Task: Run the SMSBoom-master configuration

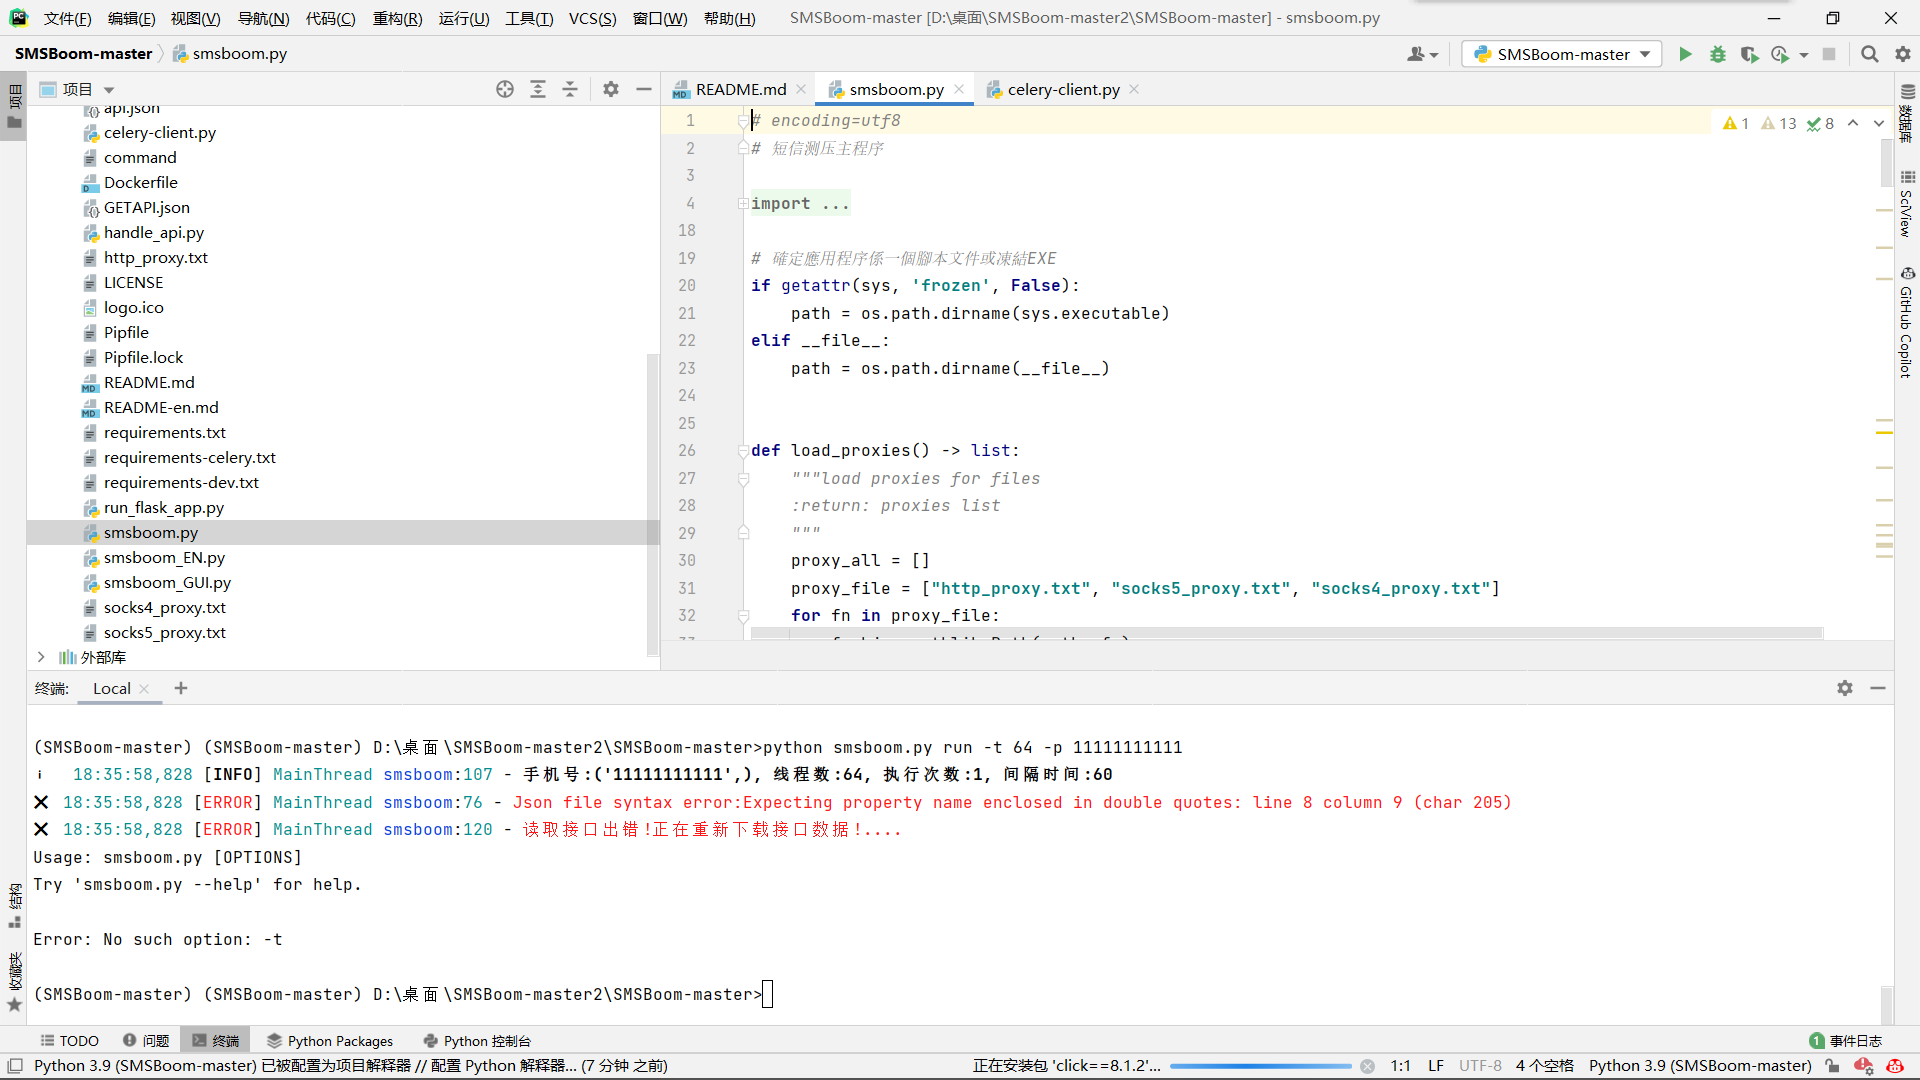Action: [1685, 54]
